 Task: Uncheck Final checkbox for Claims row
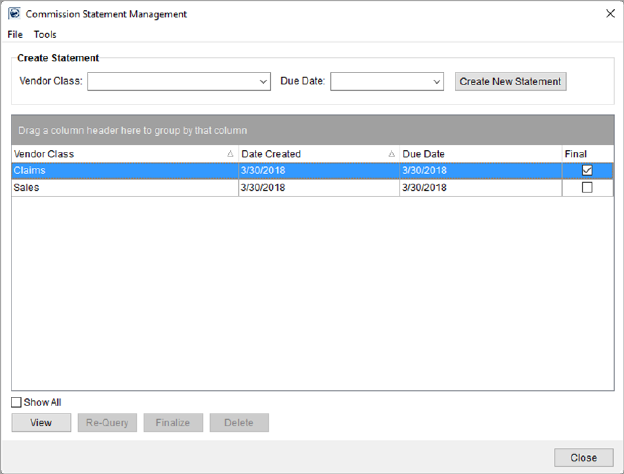pyautogui.click(x=587, y=171)
